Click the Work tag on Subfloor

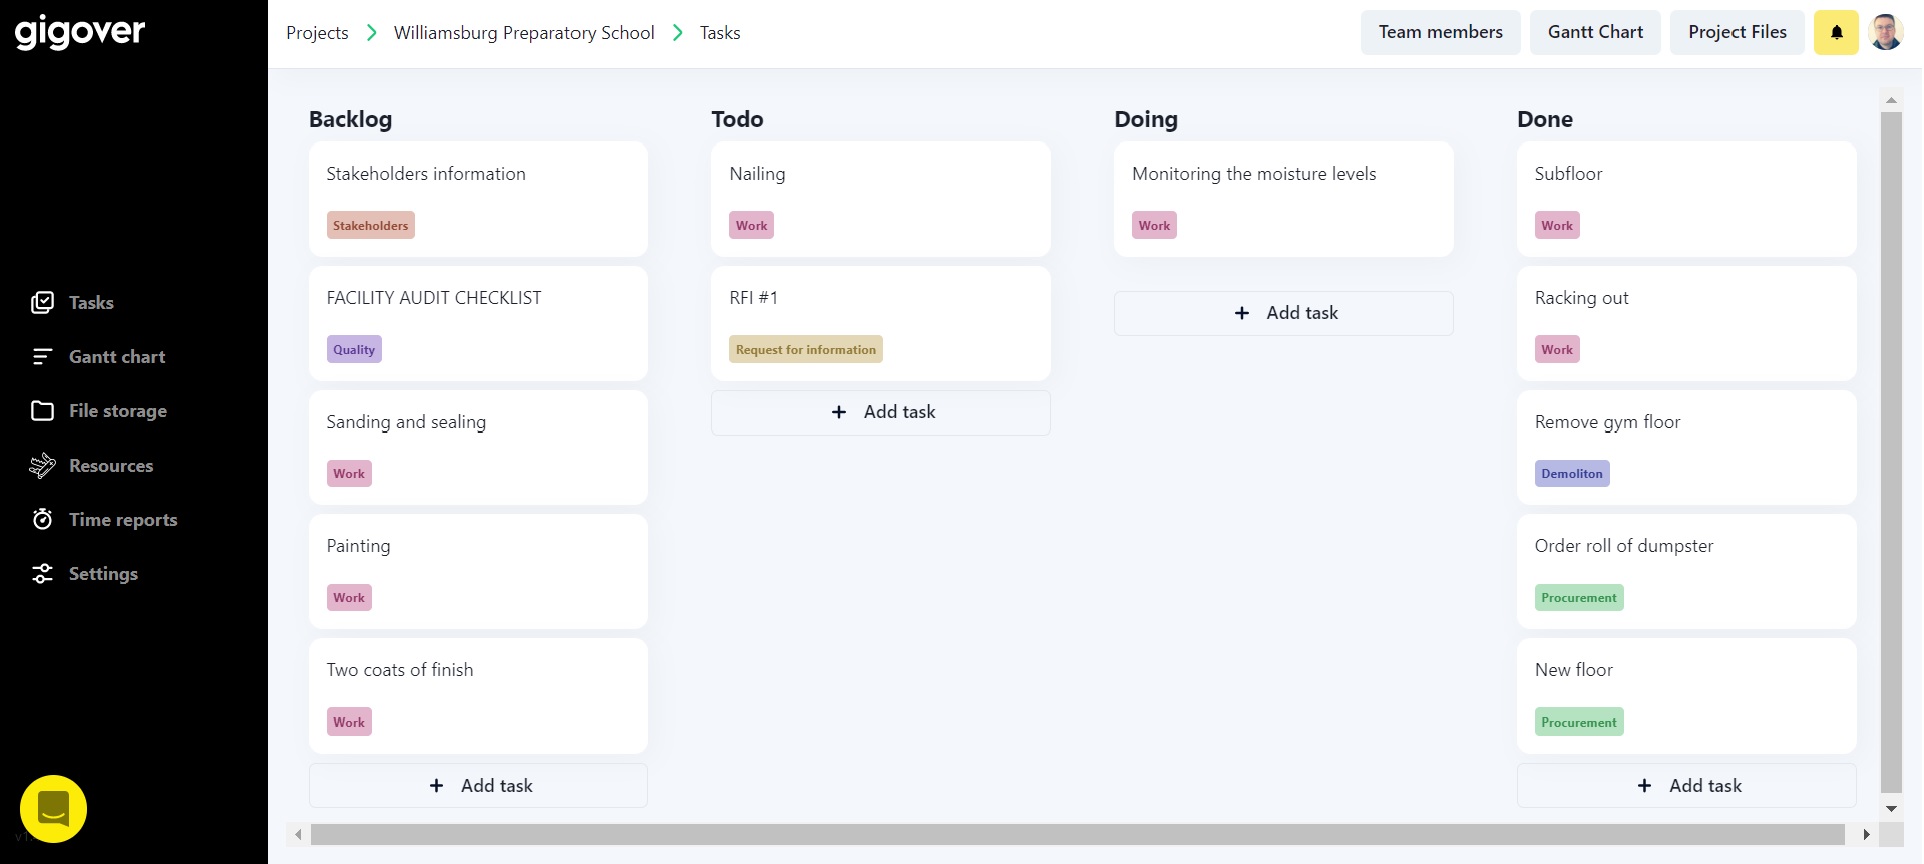(1557, 226)
